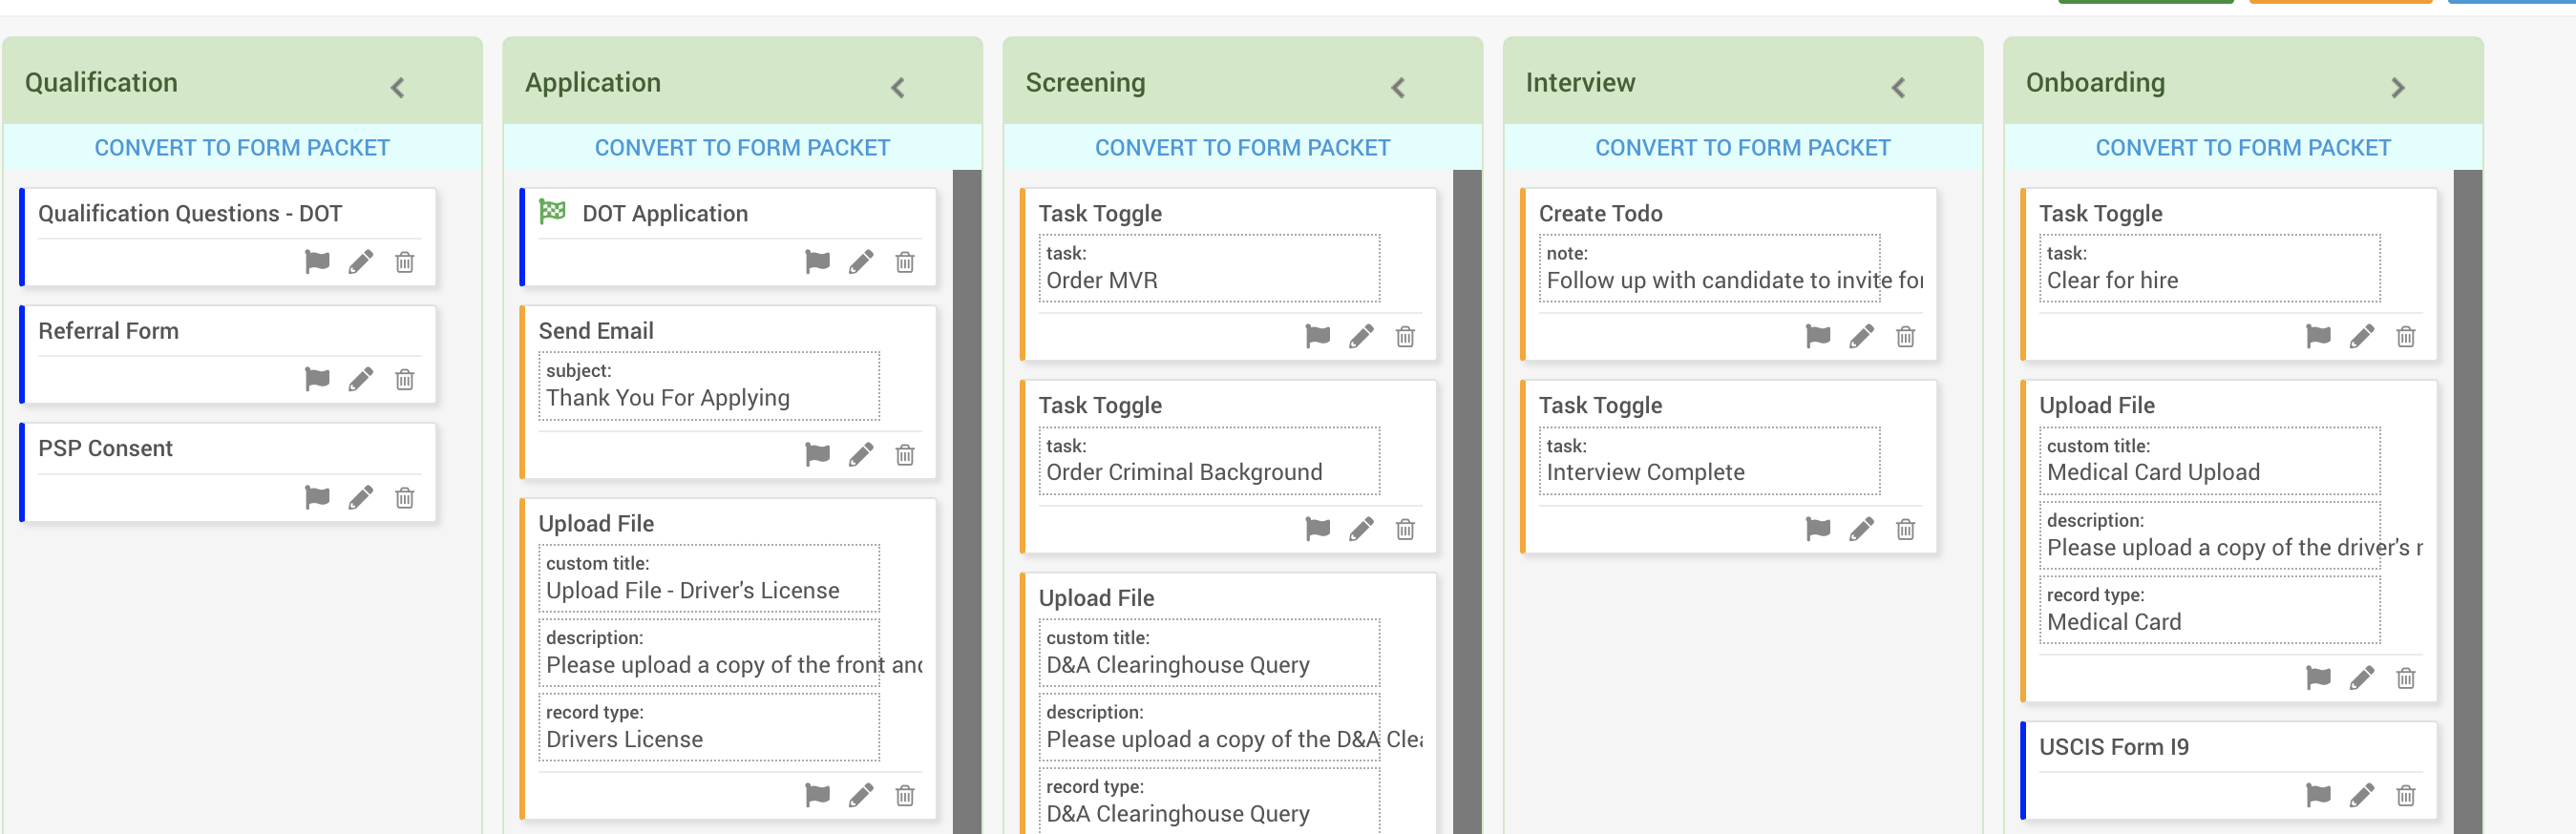The height and width of the screenshot is (834, 2576).
Task: Edit the Medical Card Upload card
Action: pos(2362,678)
